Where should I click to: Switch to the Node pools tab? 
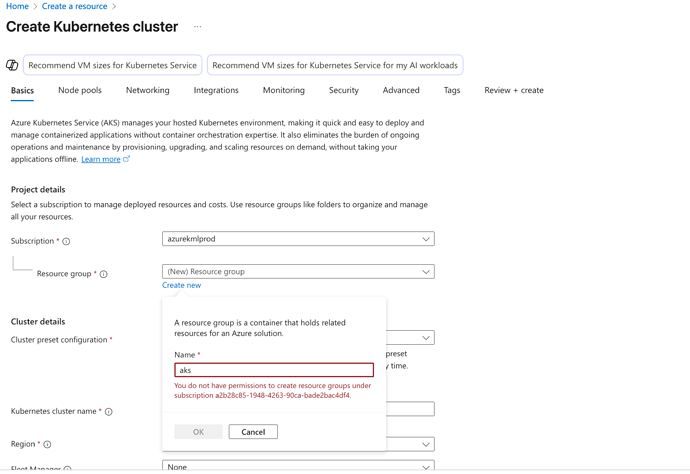80,90
